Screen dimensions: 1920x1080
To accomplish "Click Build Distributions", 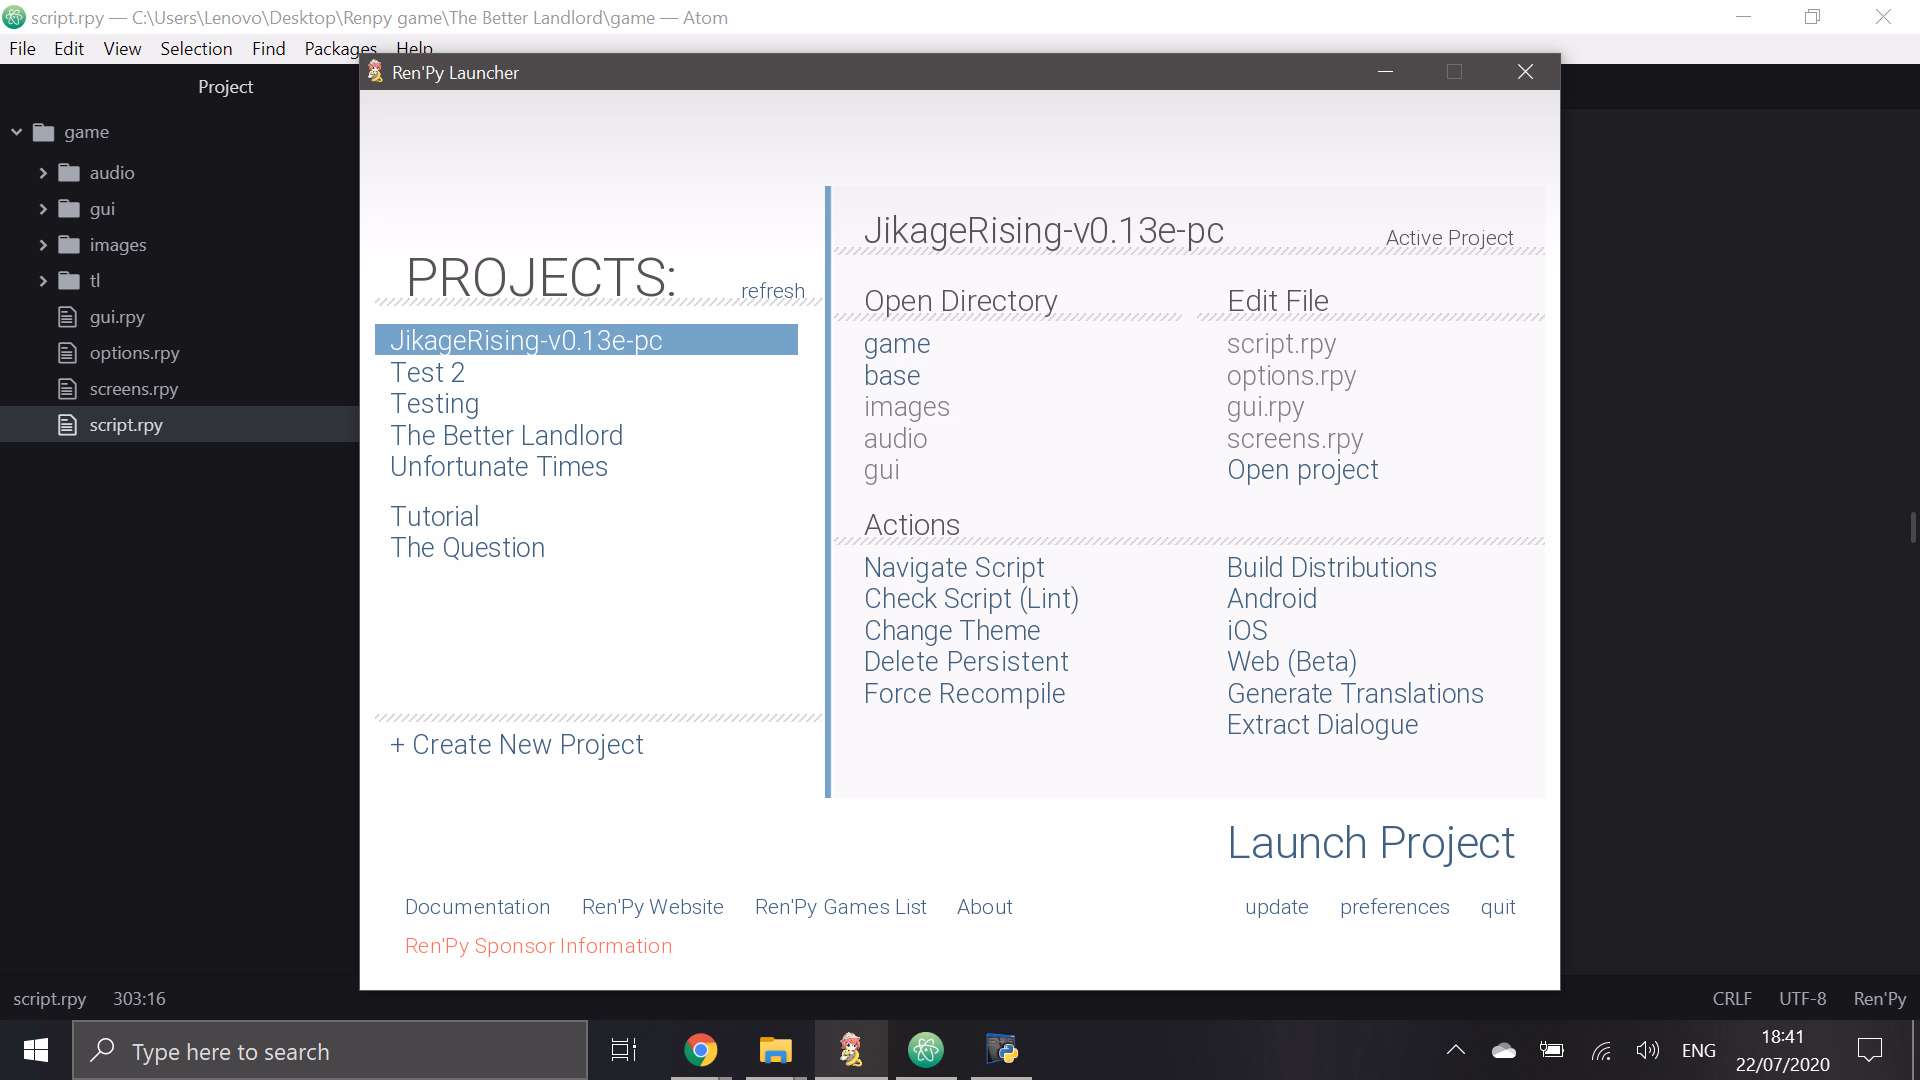I will 1331,568.
